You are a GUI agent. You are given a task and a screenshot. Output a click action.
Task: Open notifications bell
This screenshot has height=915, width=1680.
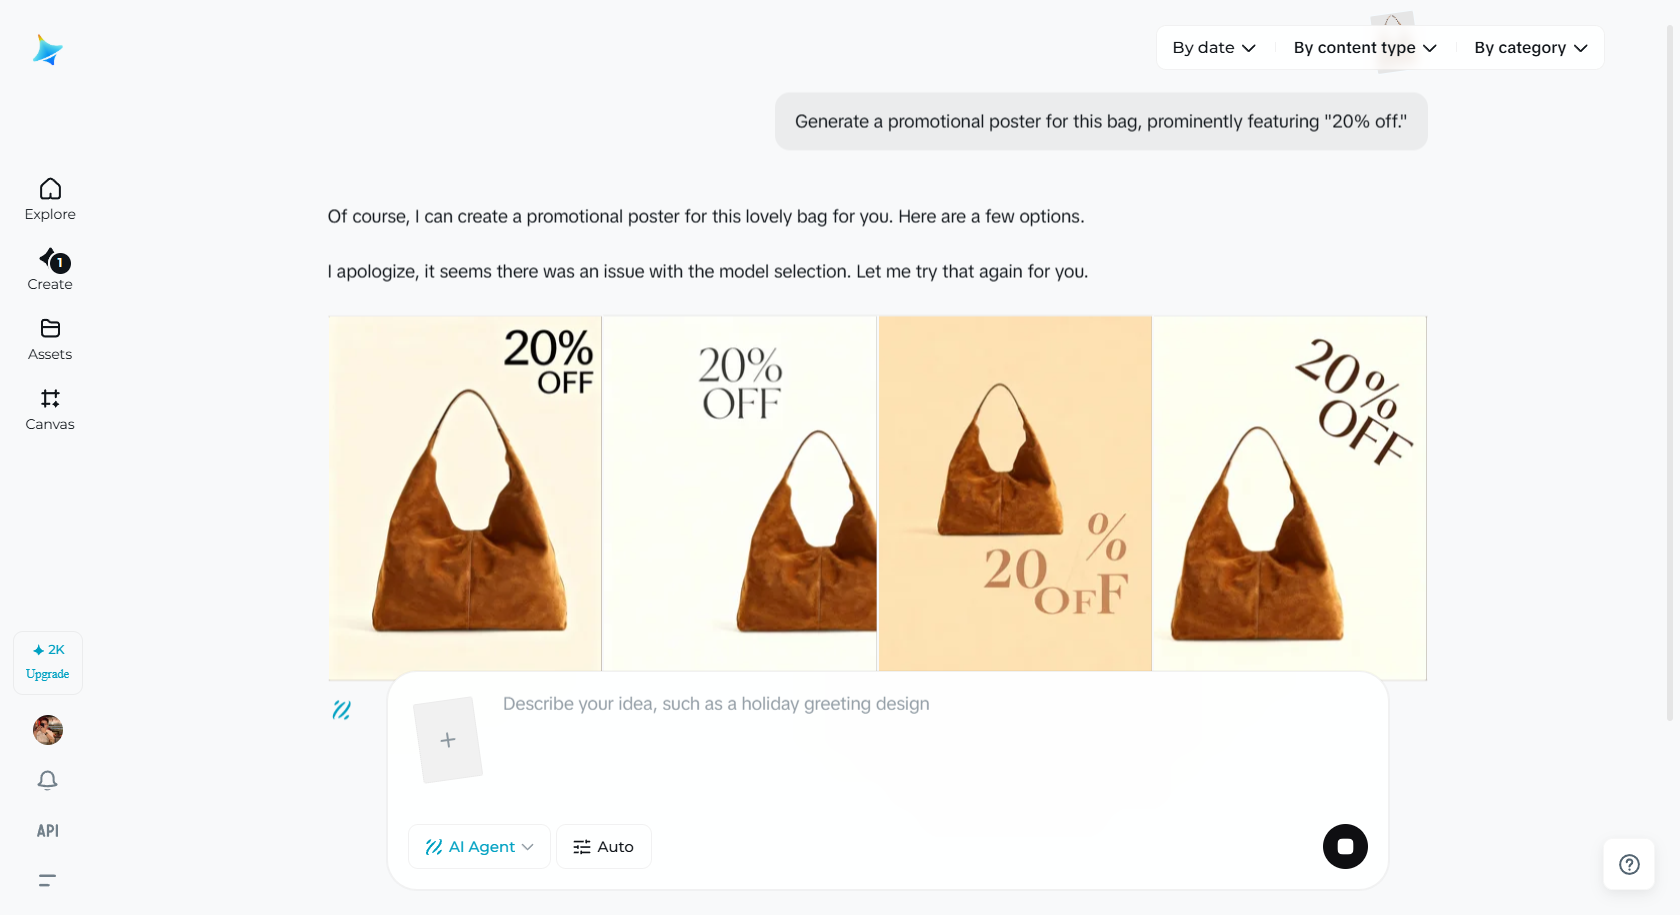pyautogui.click(x=47, y=780)
